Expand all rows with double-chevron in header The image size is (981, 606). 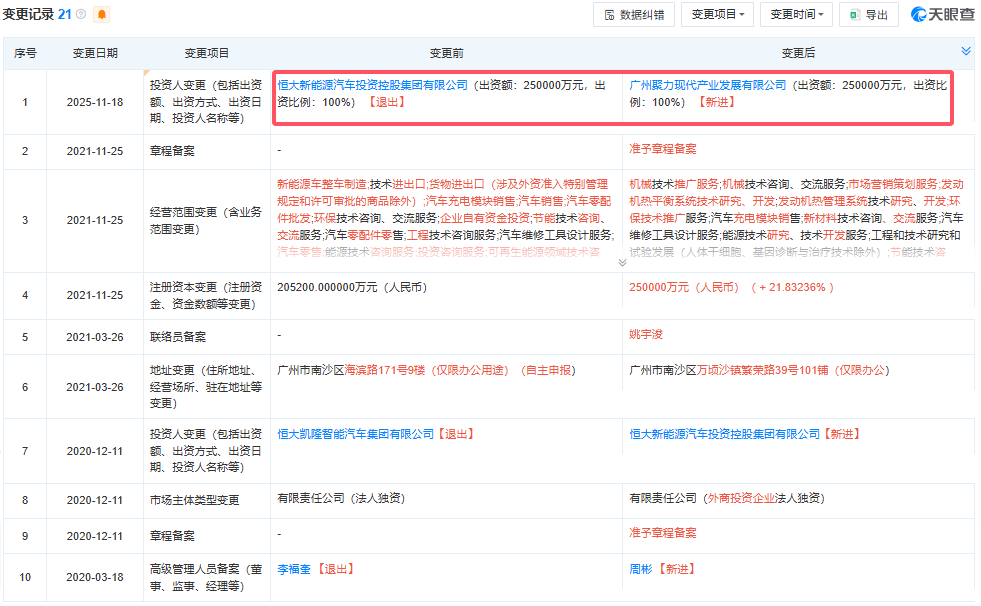965,51
